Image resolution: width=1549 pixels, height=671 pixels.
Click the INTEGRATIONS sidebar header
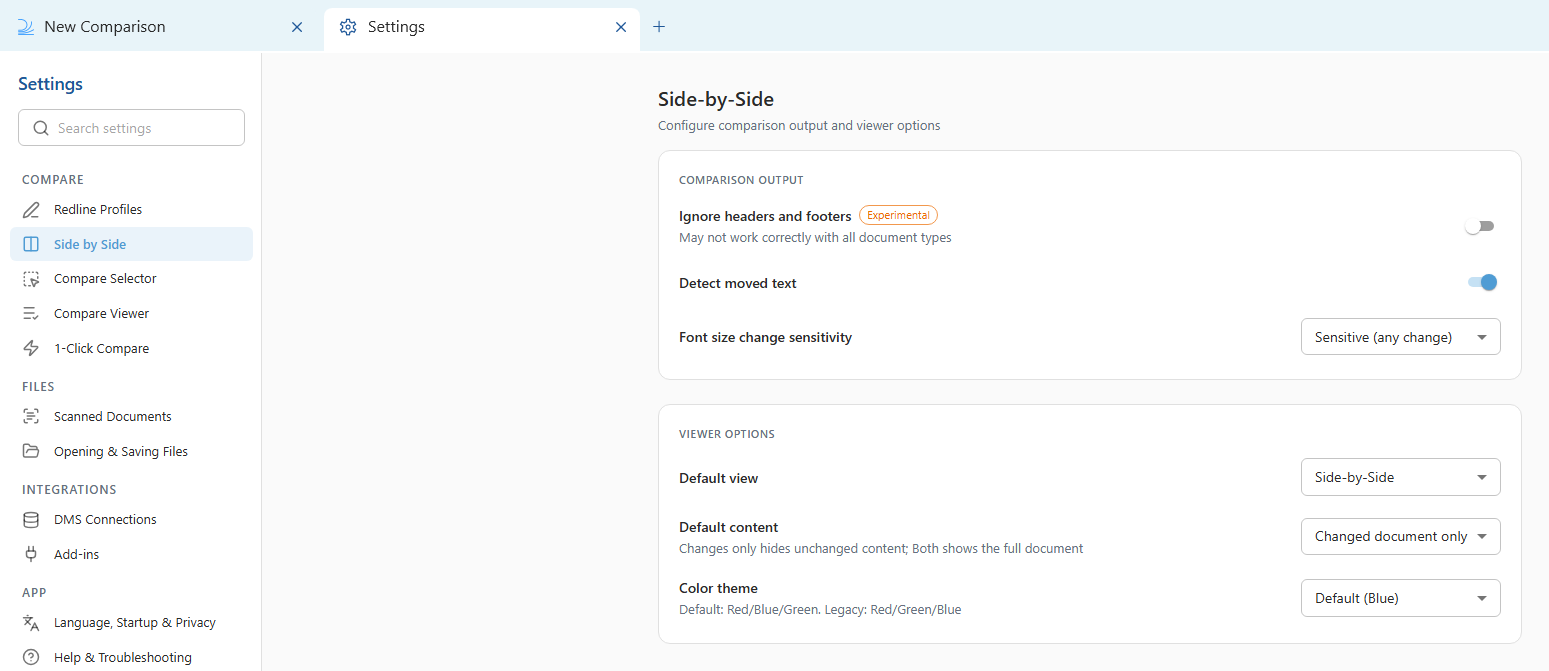click(x=69, y=489)
